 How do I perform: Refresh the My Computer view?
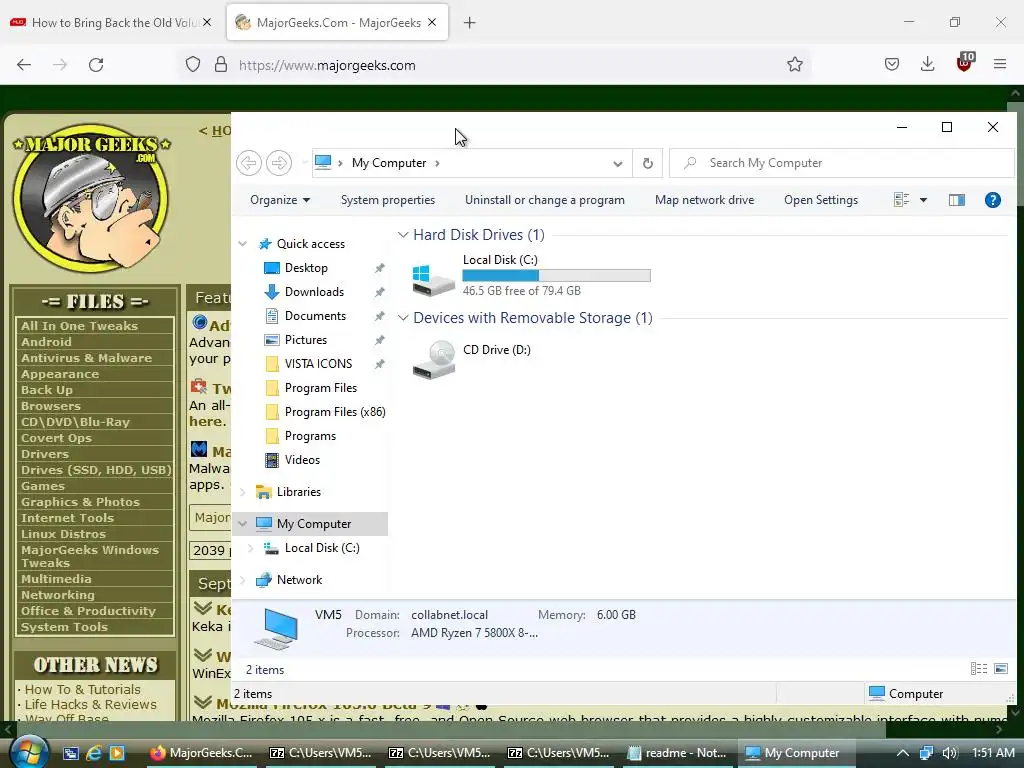(x=647, y=163)
